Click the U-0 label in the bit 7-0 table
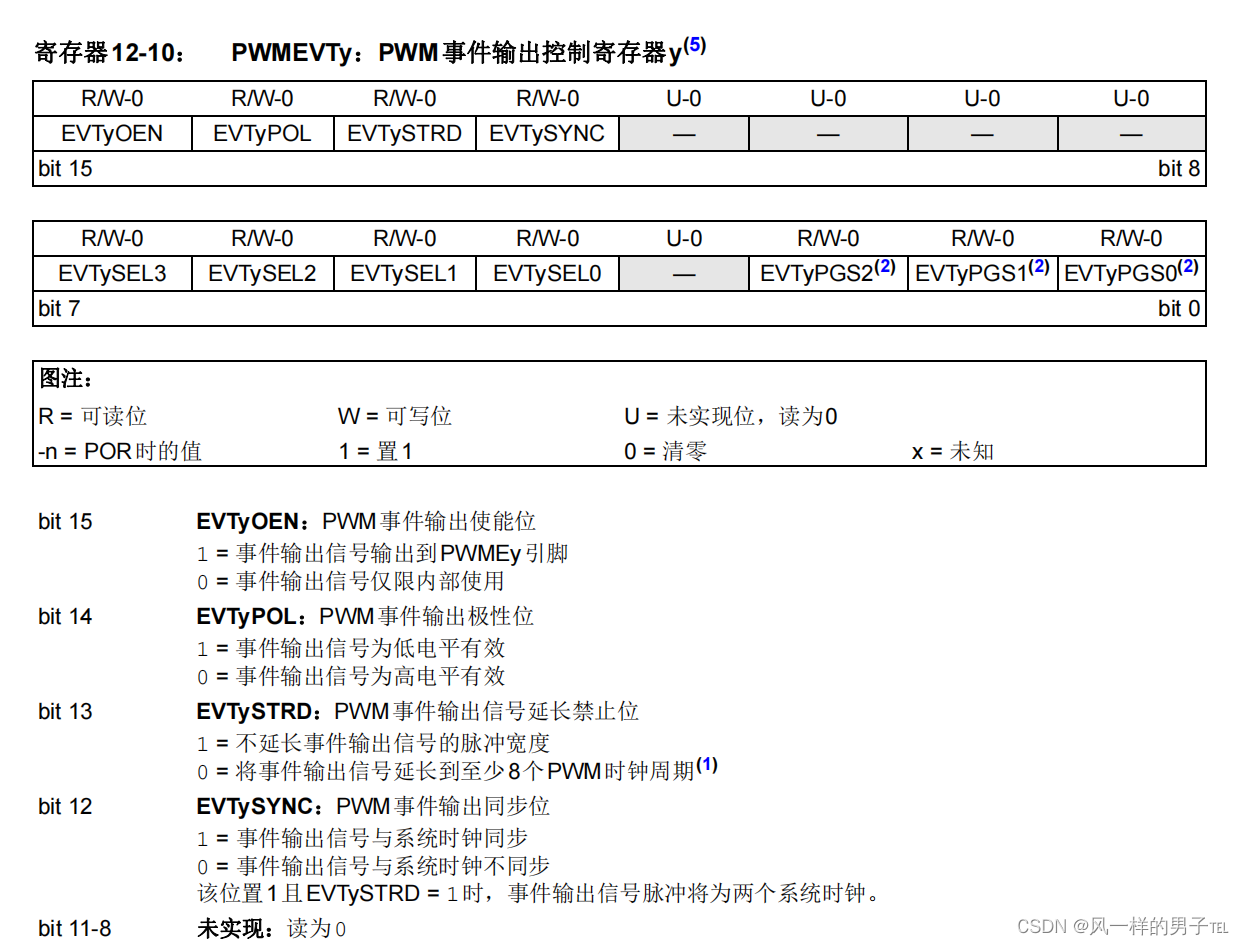The image size is (1244, 945). pyautogui.click(x=684, y=239)
